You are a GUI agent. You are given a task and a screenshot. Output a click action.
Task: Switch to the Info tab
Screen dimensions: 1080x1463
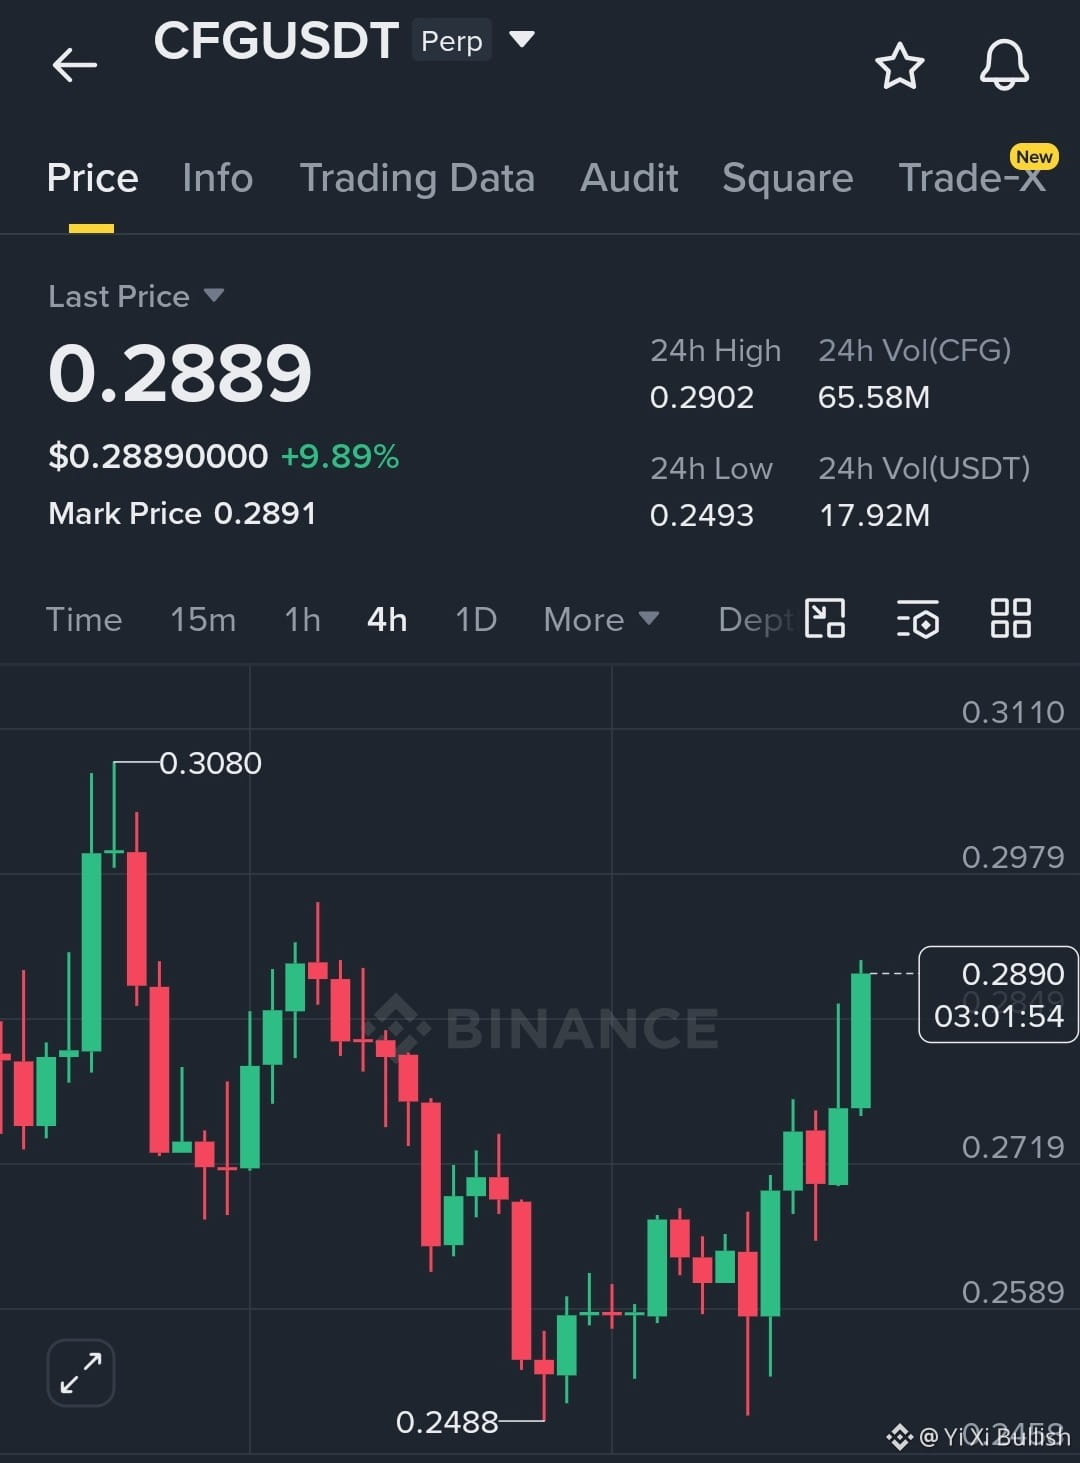[x=217, y=178]
